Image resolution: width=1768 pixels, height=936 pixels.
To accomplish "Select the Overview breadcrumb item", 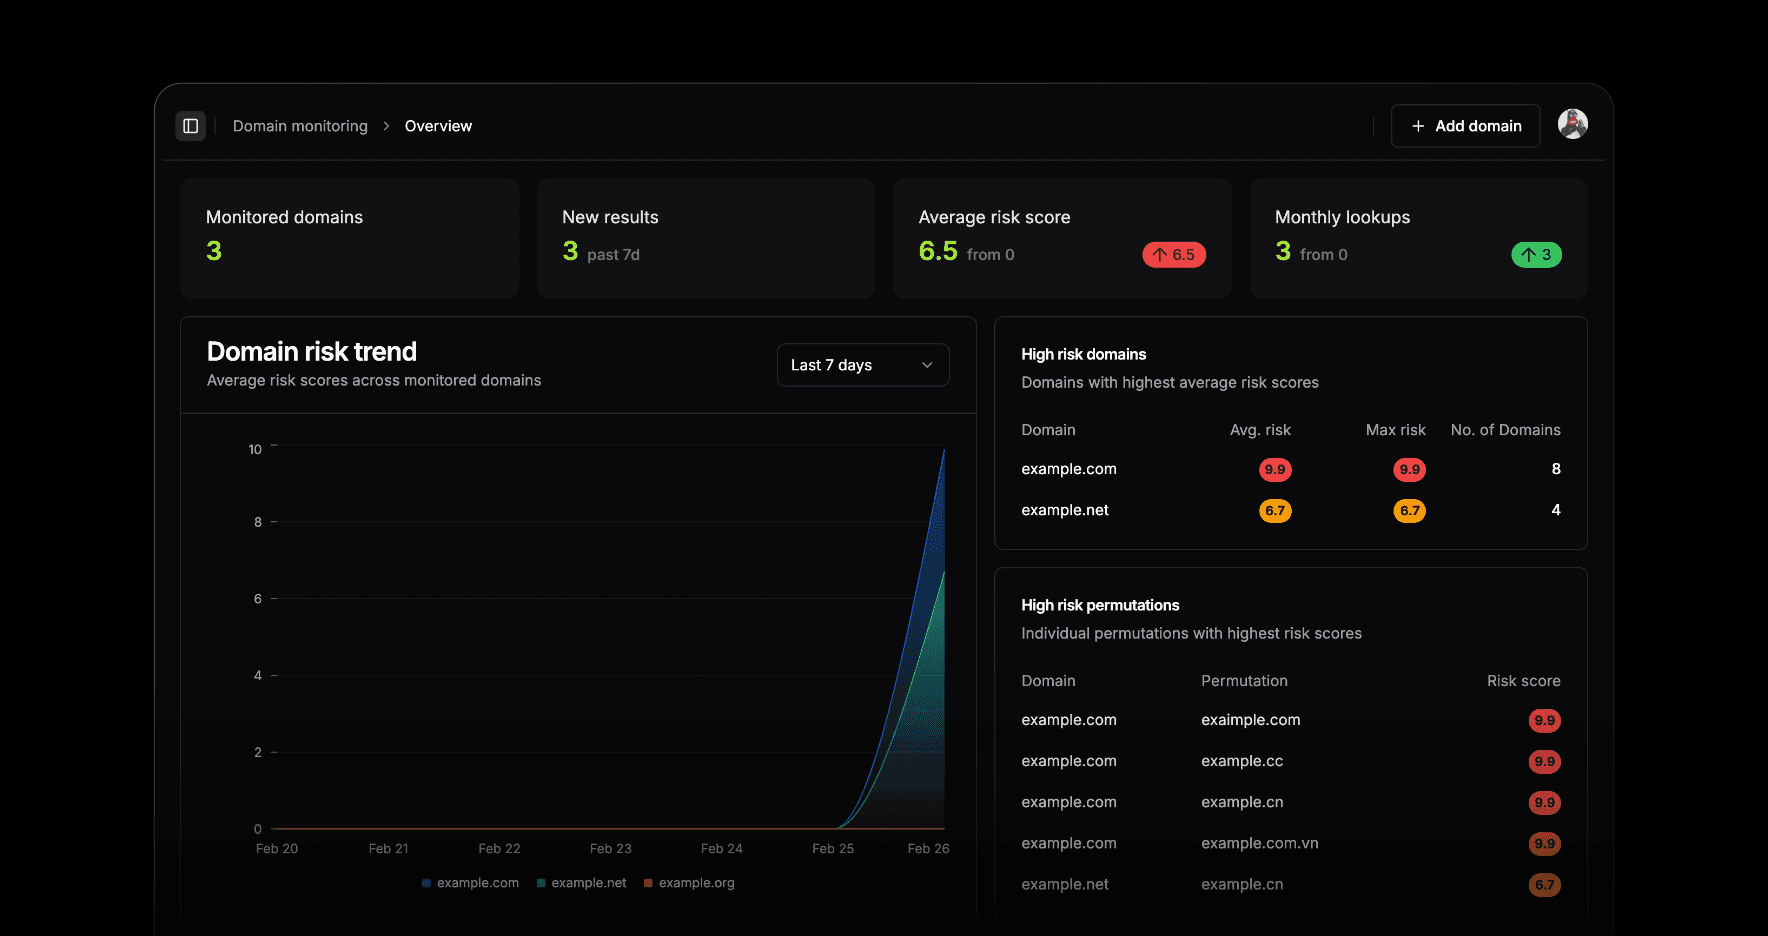I will coord(438,126).
